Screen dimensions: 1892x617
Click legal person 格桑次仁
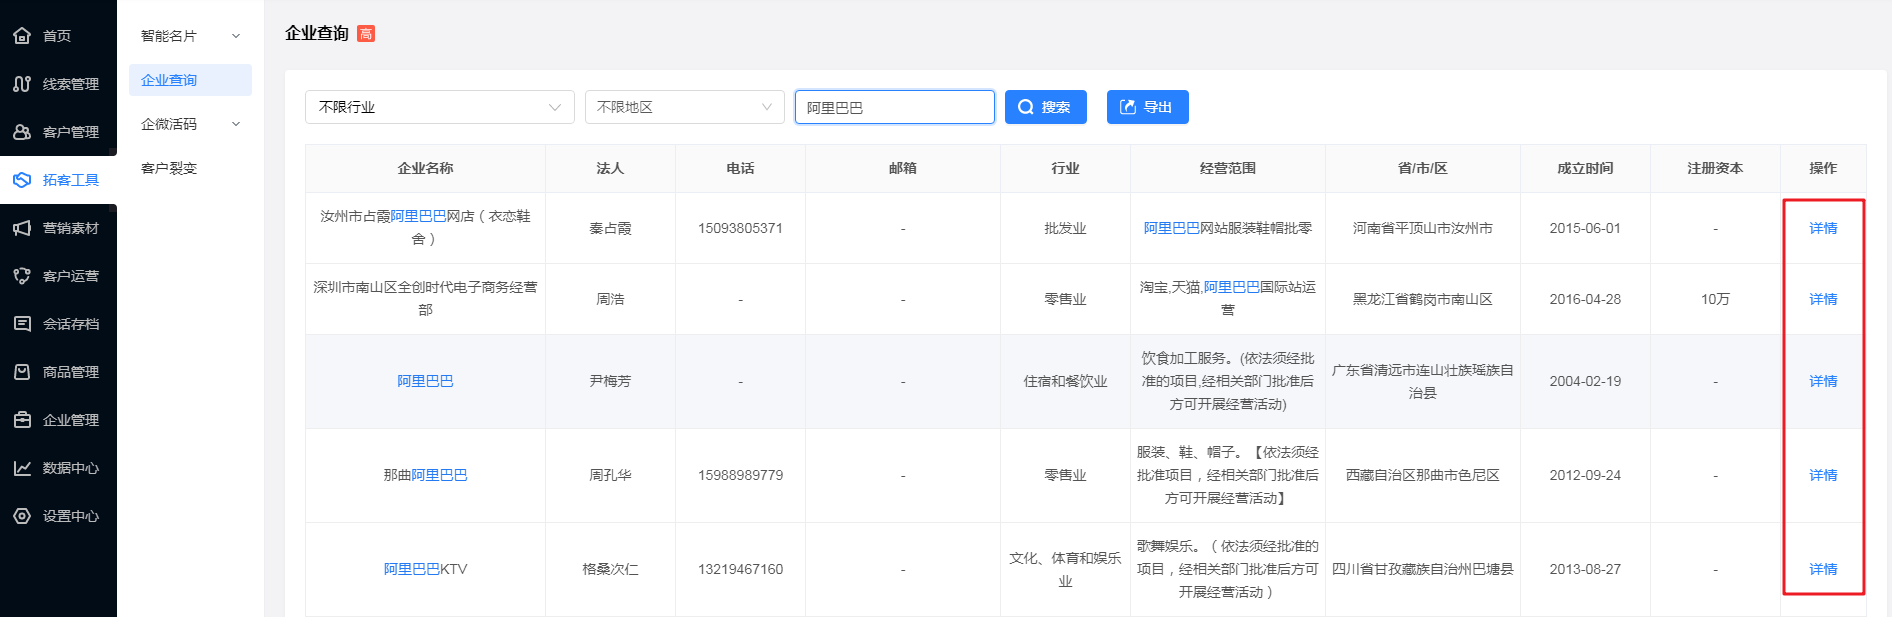610,569
